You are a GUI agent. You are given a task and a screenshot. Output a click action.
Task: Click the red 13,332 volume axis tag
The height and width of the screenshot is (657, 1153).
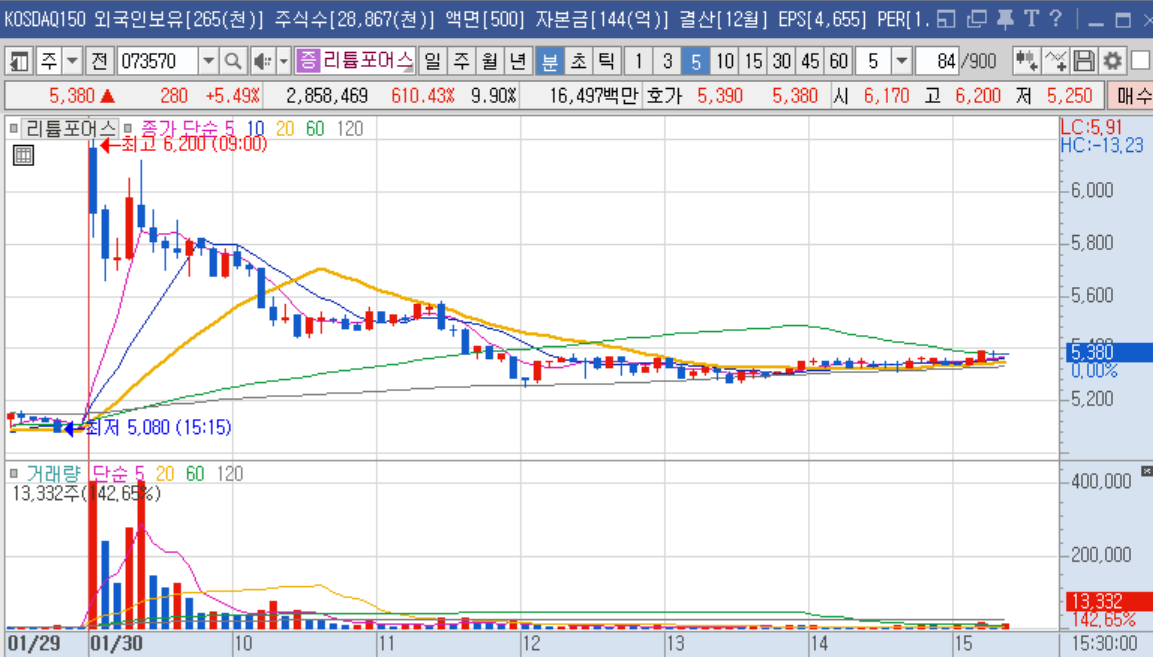1109,601
